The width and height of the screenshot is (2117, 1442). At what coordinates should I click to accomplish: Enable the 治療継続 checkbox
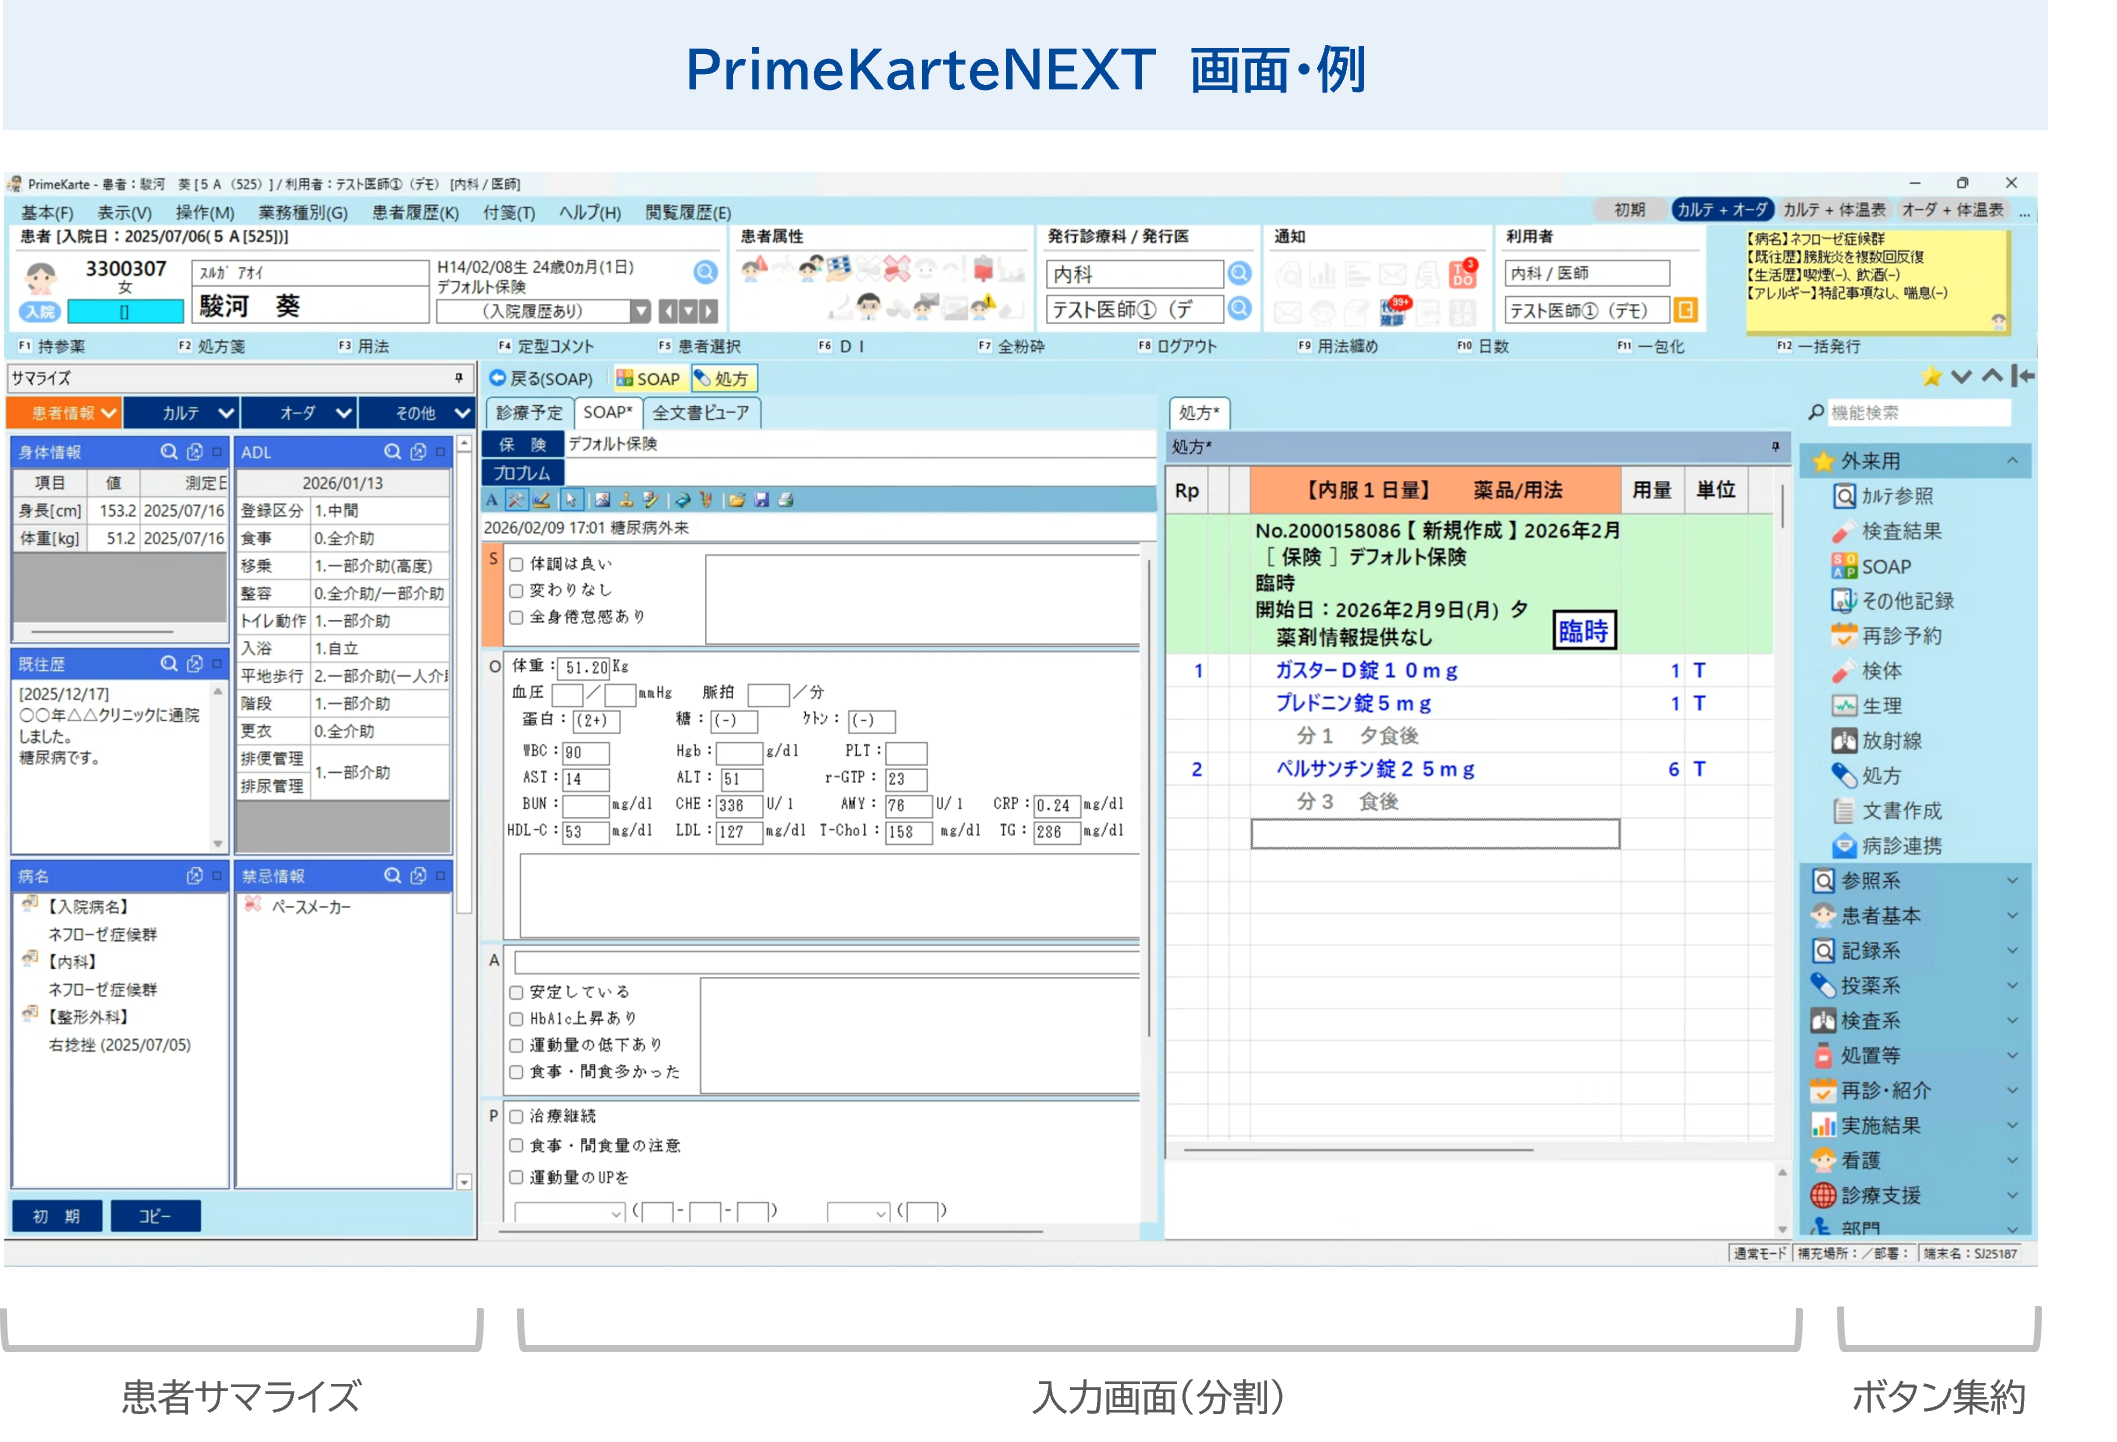(x=517, y=1116)
